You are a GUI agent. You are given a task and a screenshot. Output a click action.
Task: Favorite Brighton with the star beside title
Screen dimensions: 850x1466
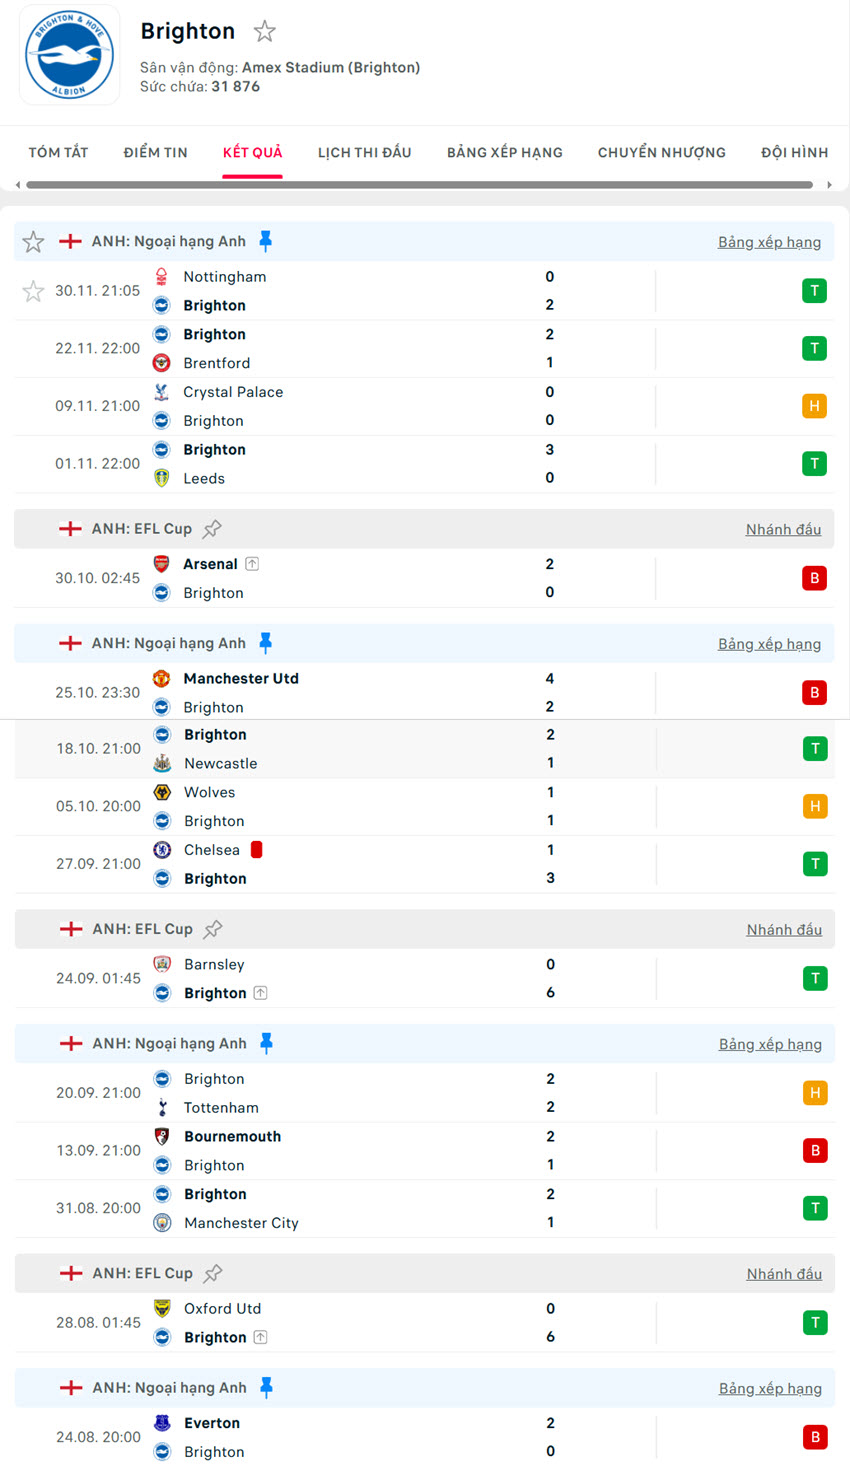[x=265, y=32]
